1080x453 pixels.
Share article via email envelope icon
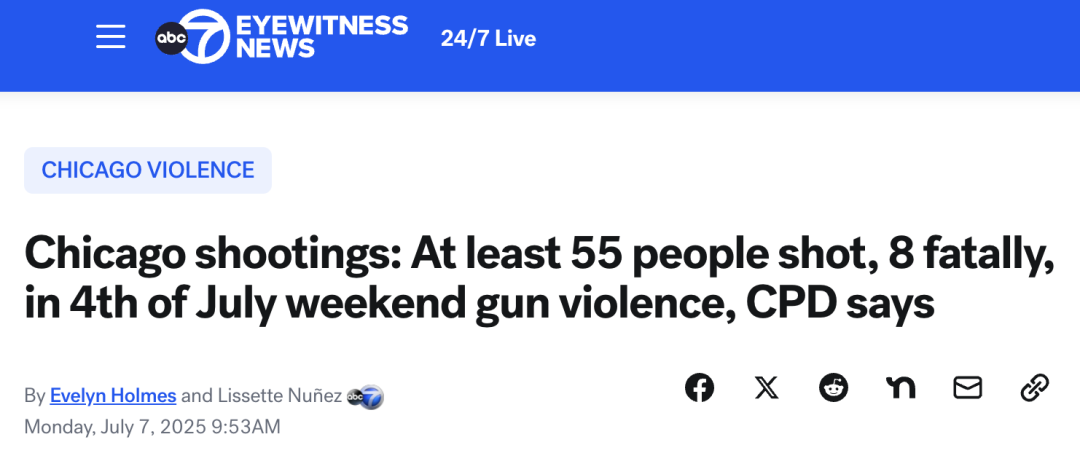coord(967,388)
